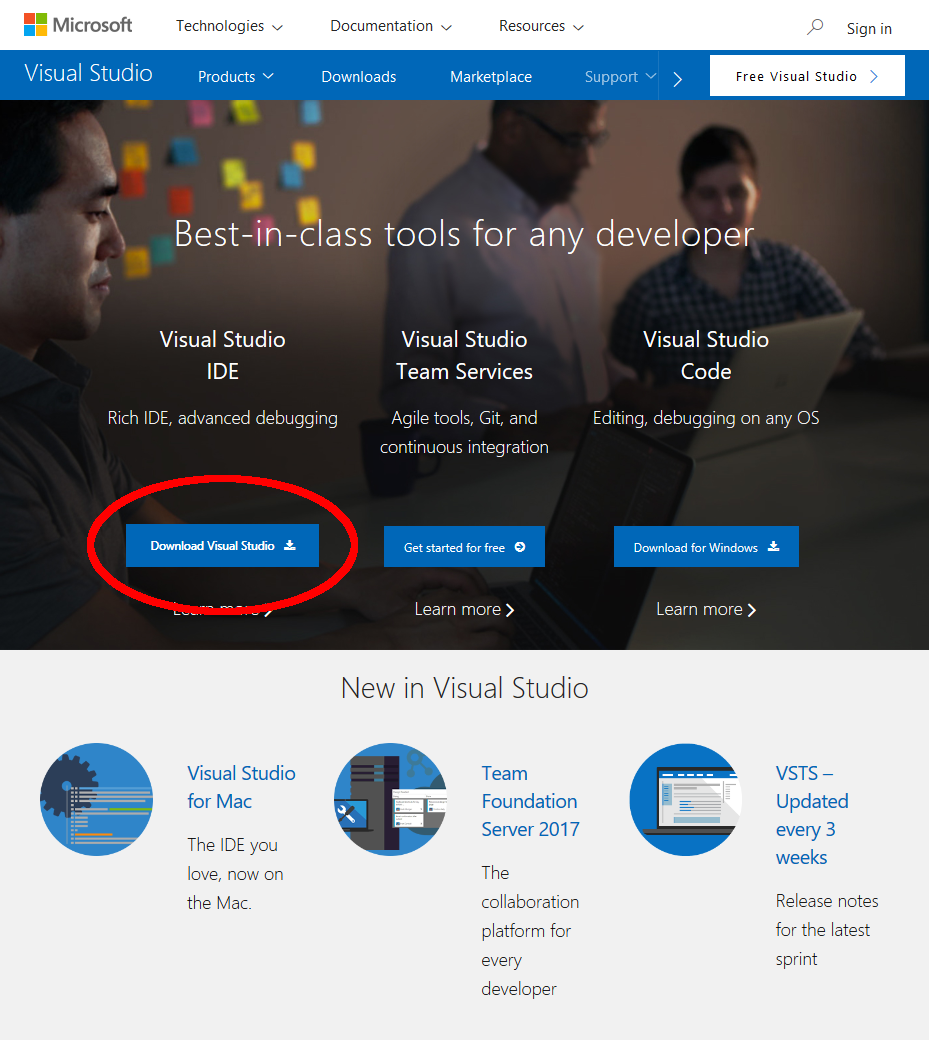Click the Visual Studio brand title

(x=89, y=73)
